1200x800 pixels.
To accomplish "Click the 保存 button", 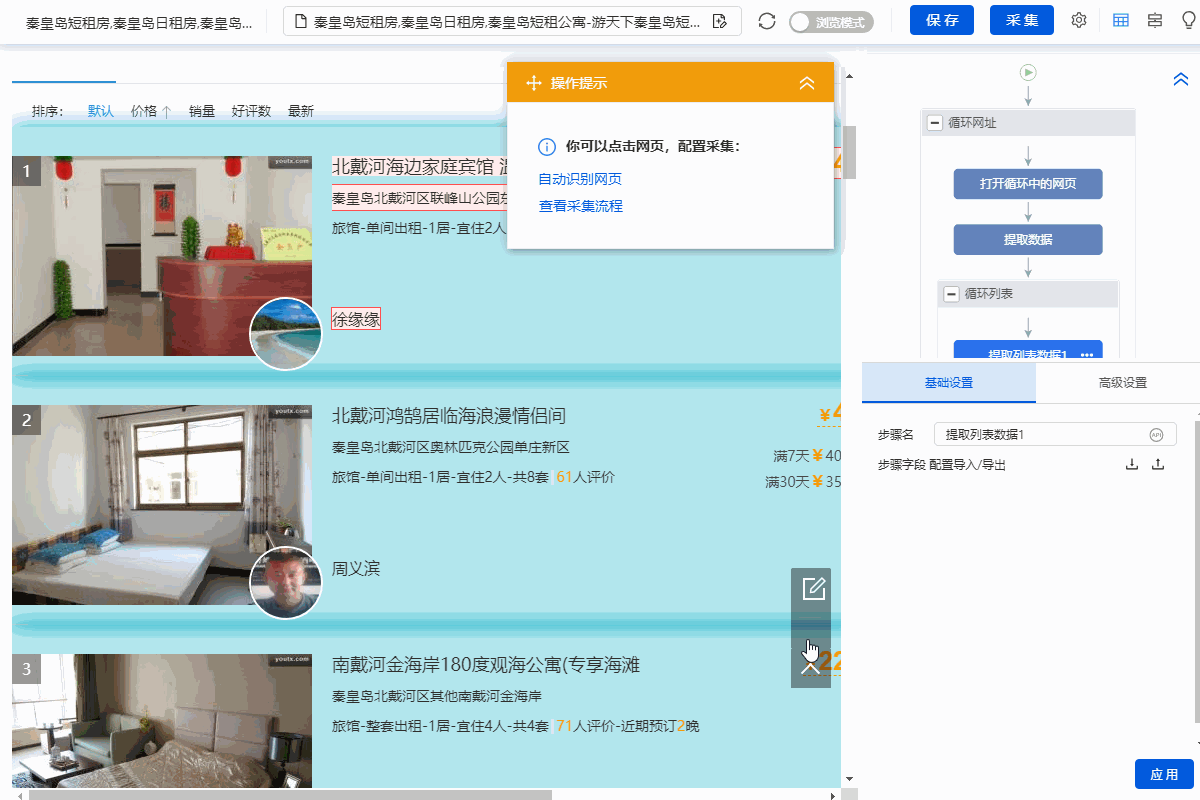I will [x=942, y=20].
